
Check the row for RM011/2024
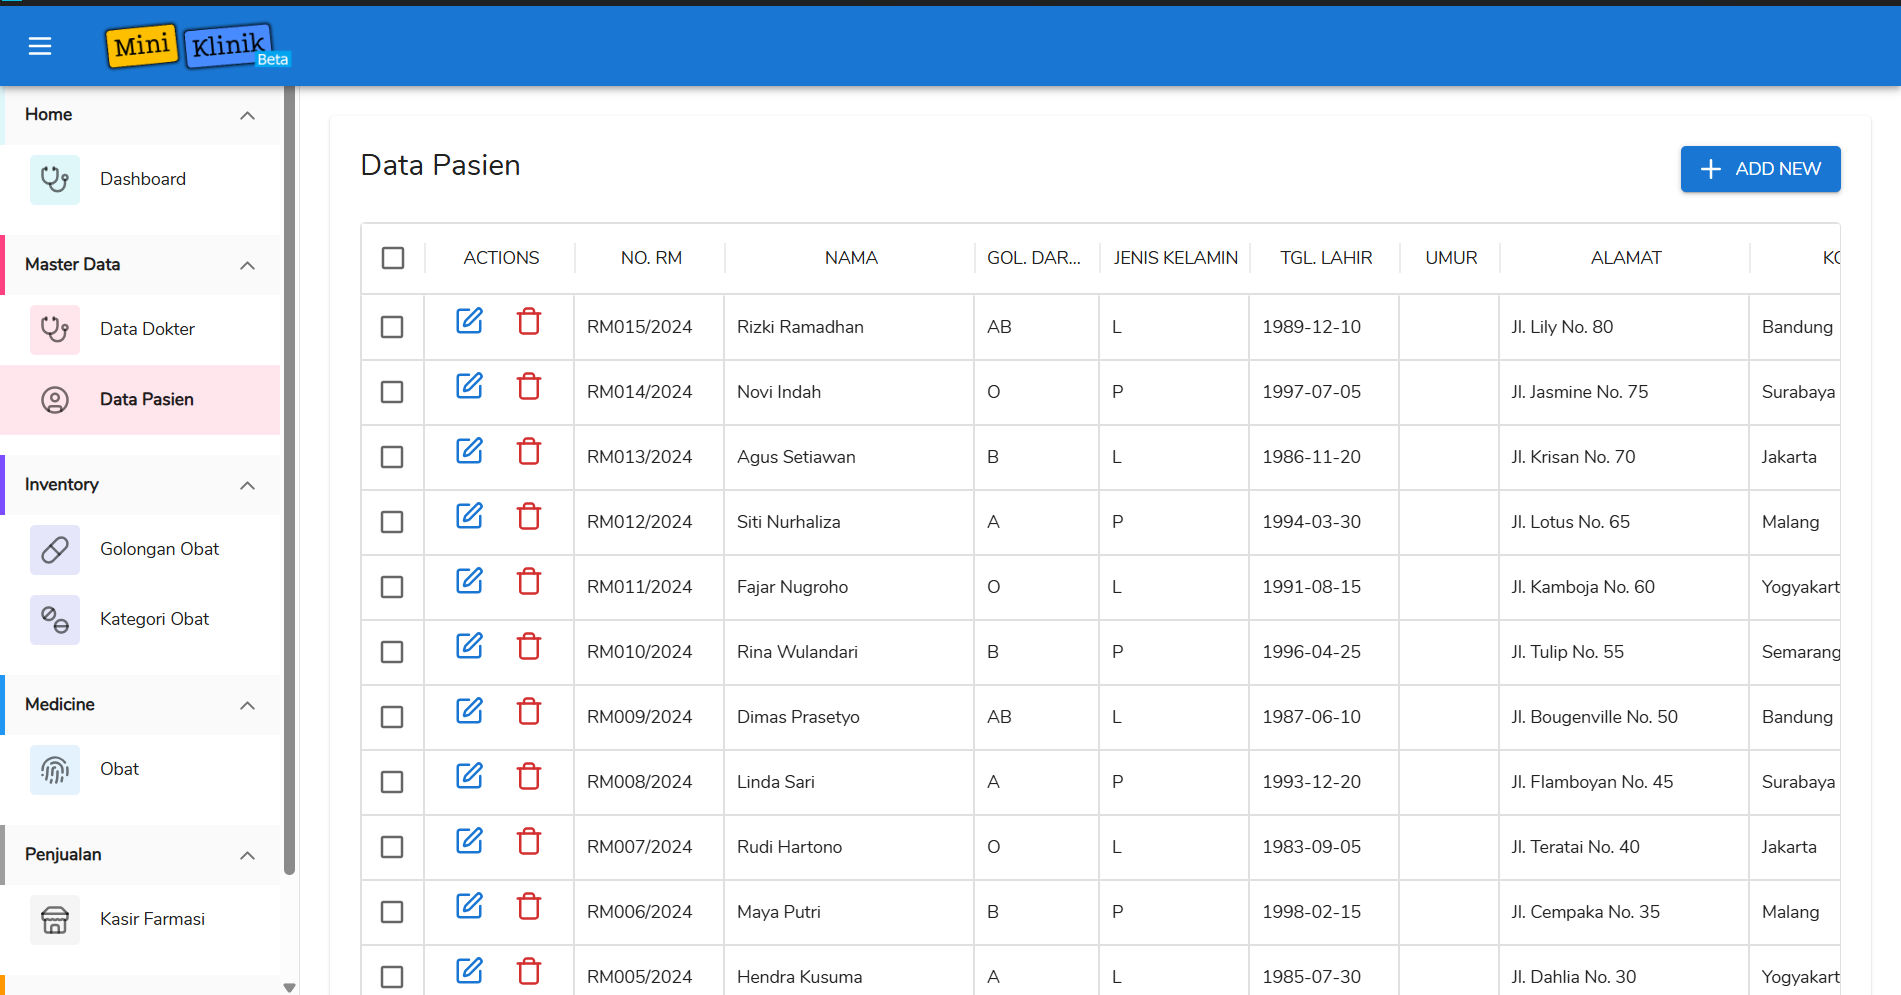click(392, 587)
